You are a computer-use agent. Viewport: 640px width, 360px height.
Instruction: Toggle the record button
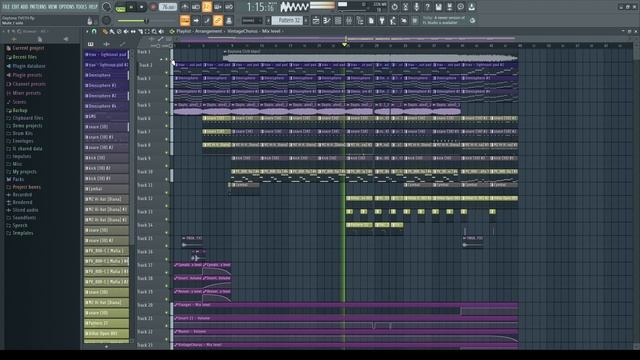click(153, 7)
